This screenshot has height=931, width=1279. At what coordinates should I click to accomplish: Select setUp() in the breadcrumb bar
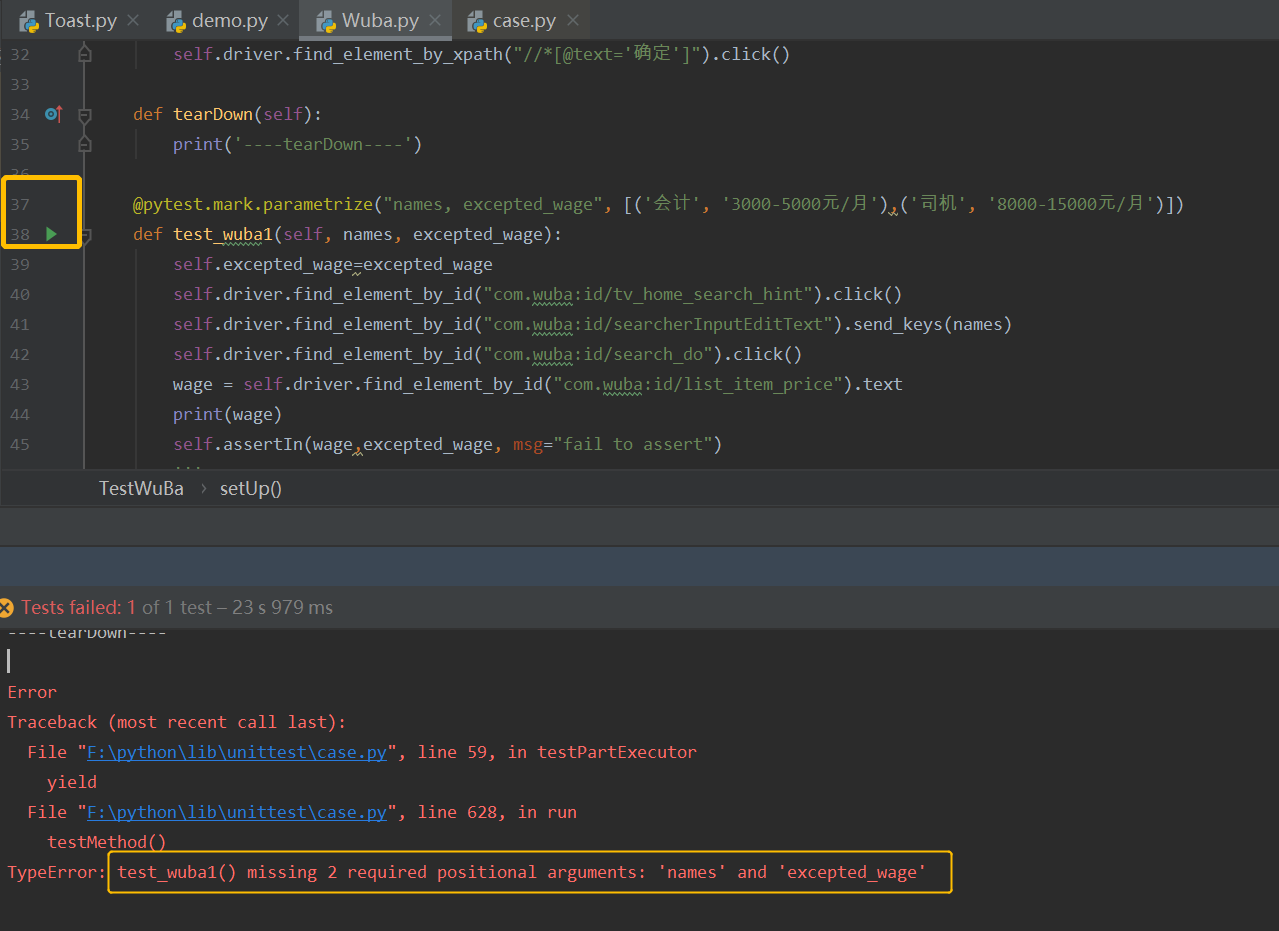[251, 488]
